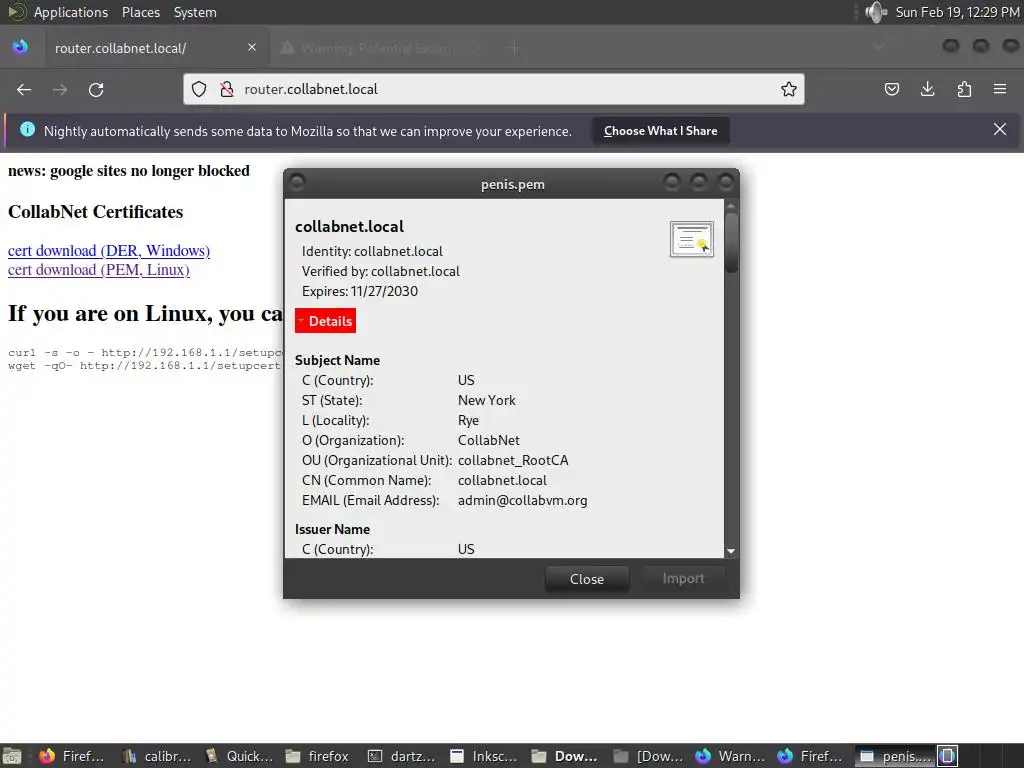Click the certificate icon in the dialog

coord(692,239)
